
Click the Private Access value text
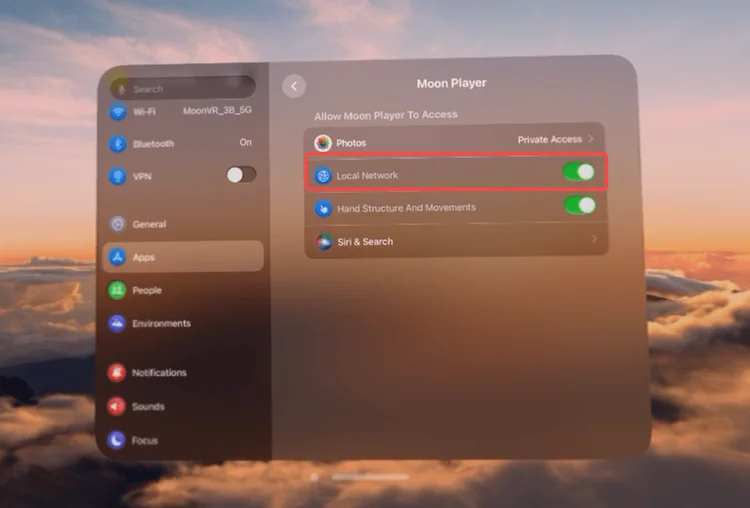pos(550,139)
